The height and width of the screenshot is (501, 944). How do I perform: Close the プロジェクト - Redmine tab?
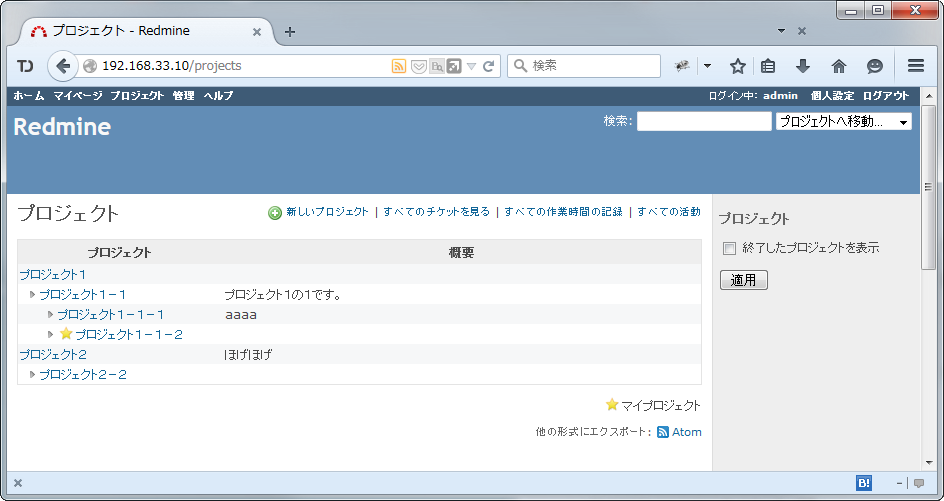click(x=256, y=32)
